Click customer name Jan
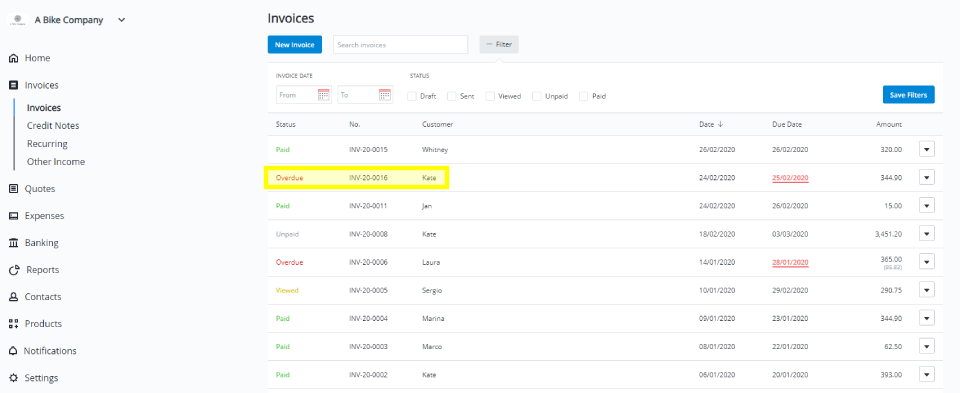Image resolution: width=960 pixels, height=393 pixels. click(427, 206)
